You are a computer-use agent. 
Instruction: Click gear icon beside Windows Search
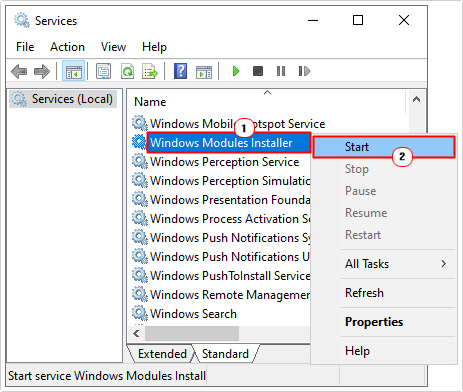click(140, 313)
